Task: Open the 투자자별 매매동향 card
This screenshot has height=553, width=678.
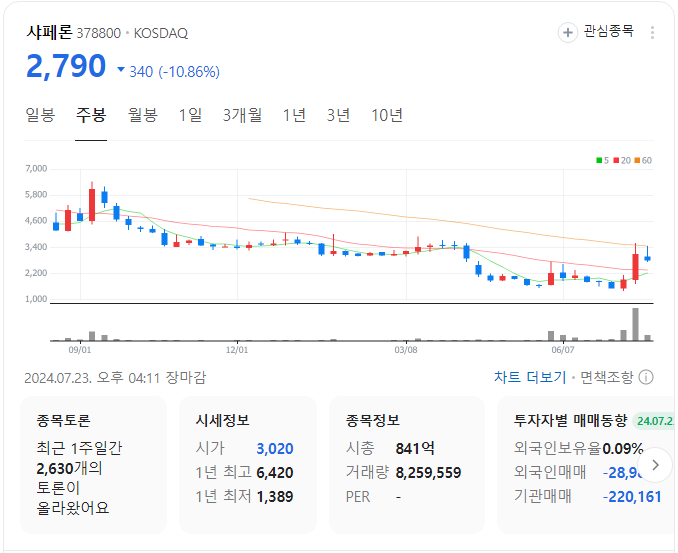Action: click(x=587, y=464)
